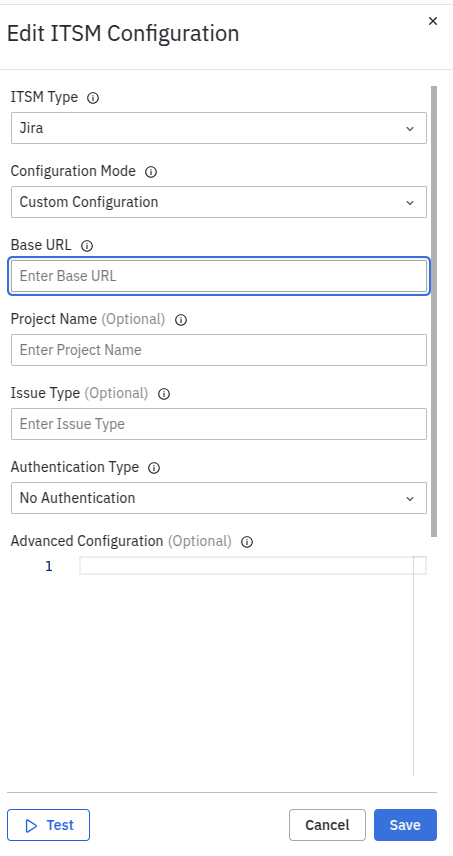Image resolution: width=453 pixels, height=856 pixels.
Task: Click into the Enter Project Name field
Action: (219, 350)
